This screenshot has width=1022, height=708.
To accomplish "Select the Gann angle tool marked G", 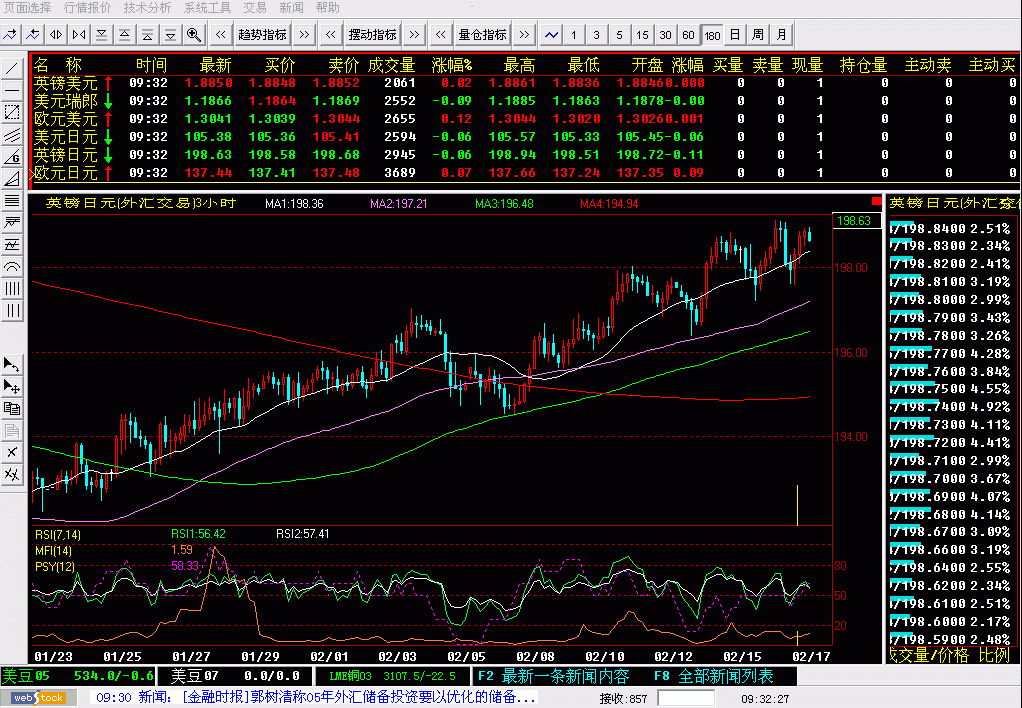I will [x=12, y=156].
